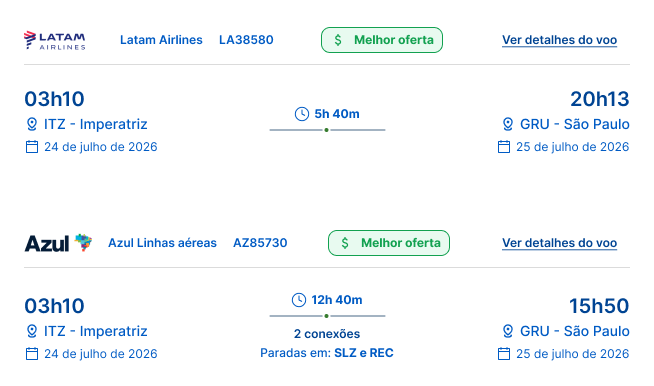This screenshot has height=386, width=654.
Task: Click location pin icon next to GRU on LATAM flight
Action: [508, 124]
